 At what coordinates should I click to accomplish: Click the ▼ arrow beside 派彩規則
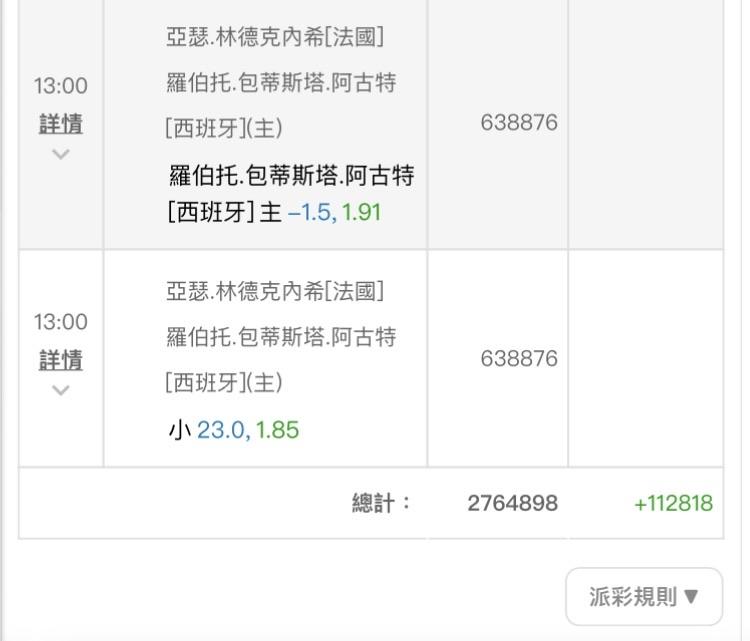(691, 597)
